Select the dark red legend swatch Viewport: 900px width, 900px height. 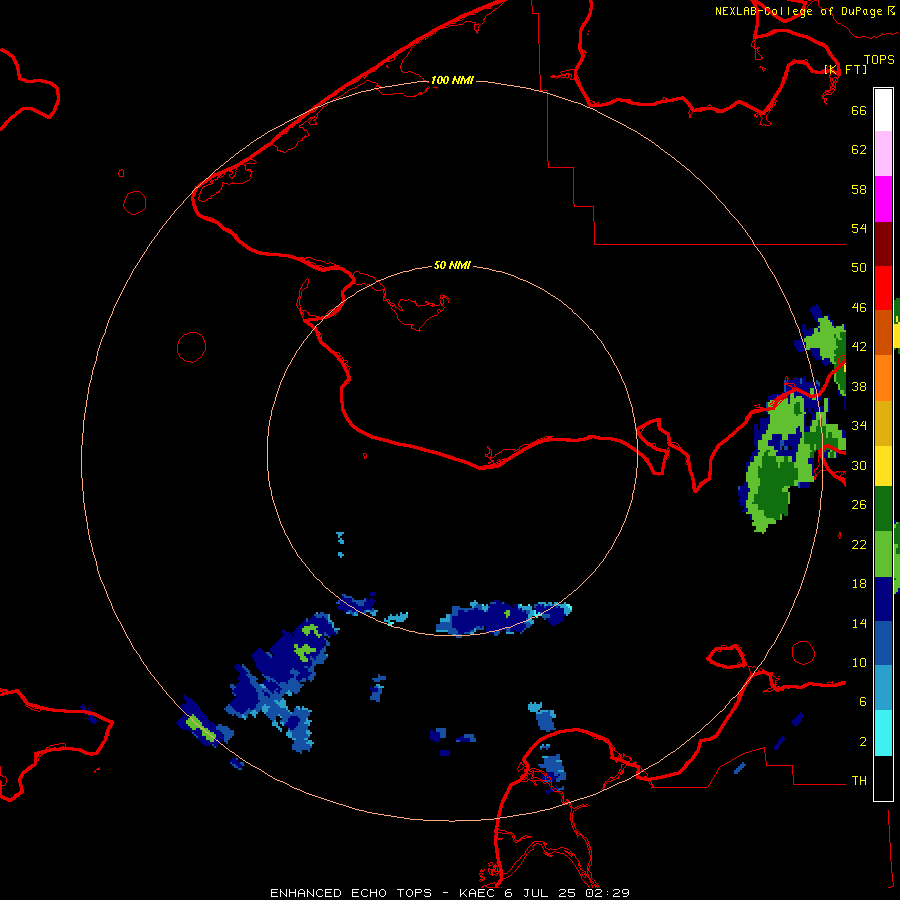[883, 244]
